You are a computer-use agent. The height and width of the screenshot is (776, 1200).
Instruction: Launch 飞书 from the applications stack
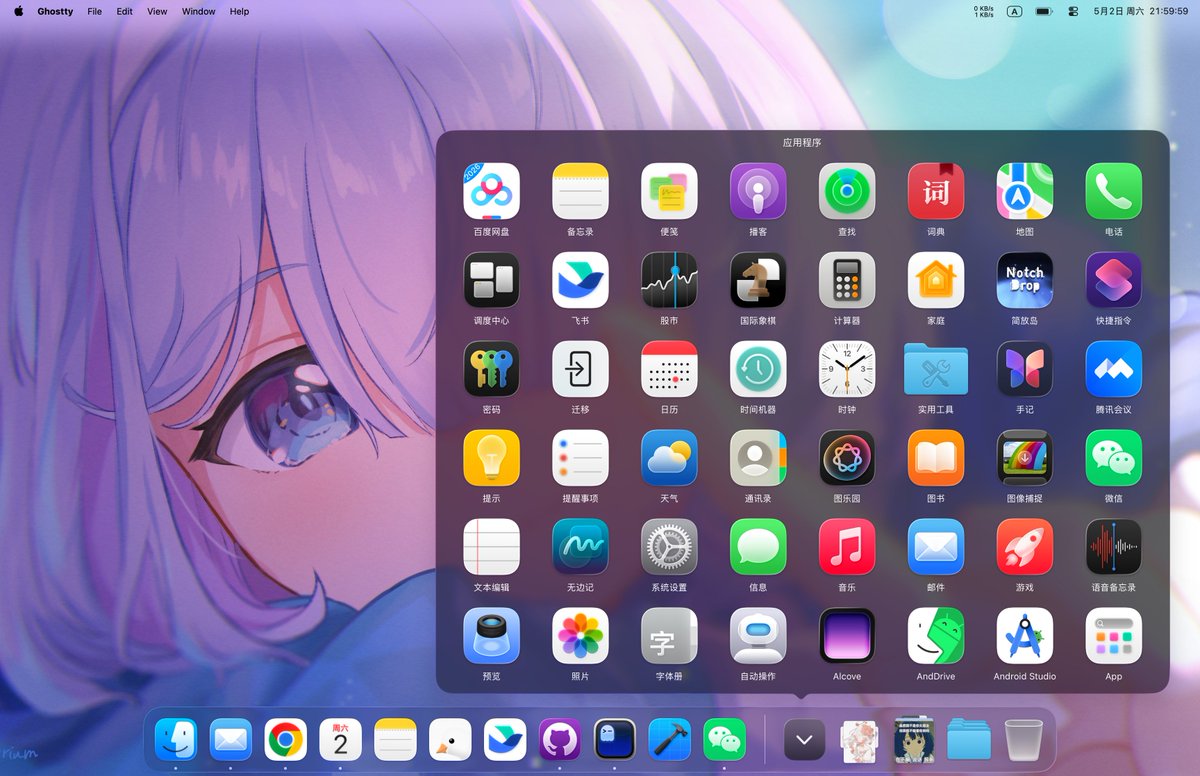pos(580,280)
